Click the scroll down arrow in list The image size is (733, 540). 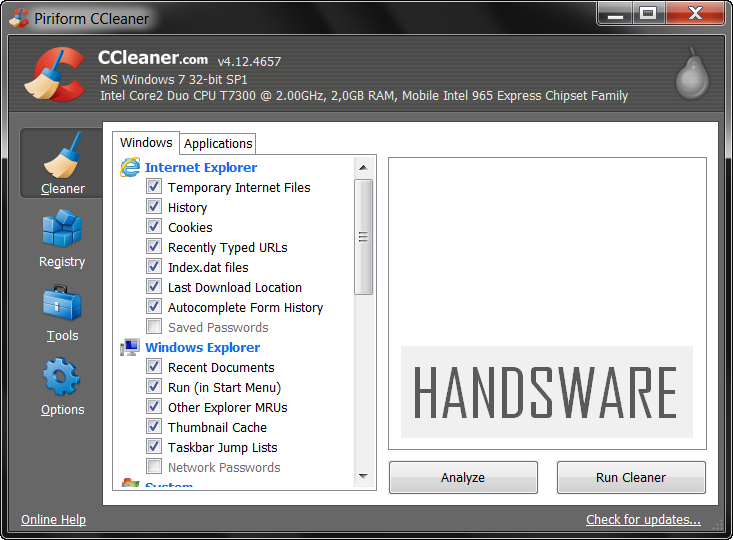tap(363, 476)
